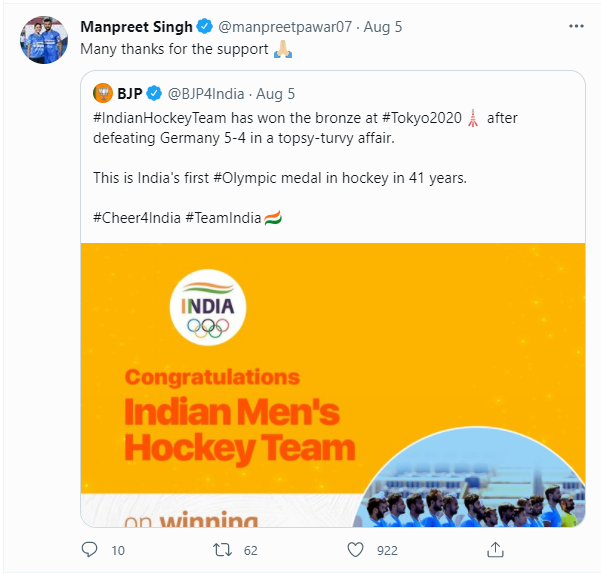This screenshot has height=573, width=601.
Task: Click the BJP logo avatar
Action: click(102, 94)
